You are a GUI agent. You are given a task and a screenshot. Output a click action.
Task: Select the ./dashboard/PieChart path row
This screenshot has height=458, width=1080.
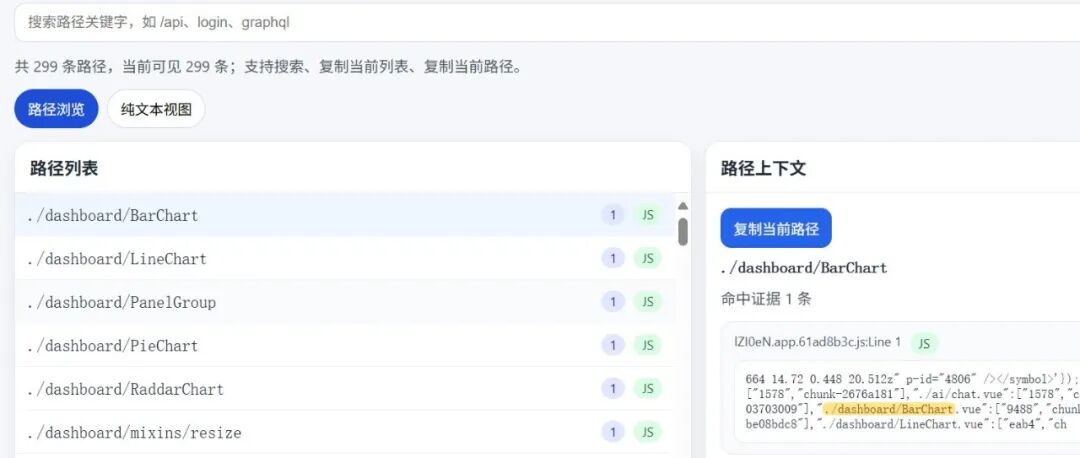[x=345, y=345]
